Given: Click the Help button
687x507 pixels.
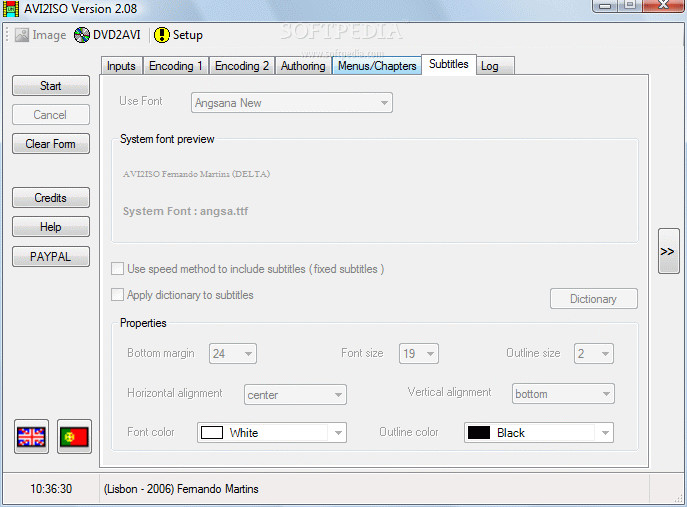Looking at the screenshot, I should click(x=51, y=227).
